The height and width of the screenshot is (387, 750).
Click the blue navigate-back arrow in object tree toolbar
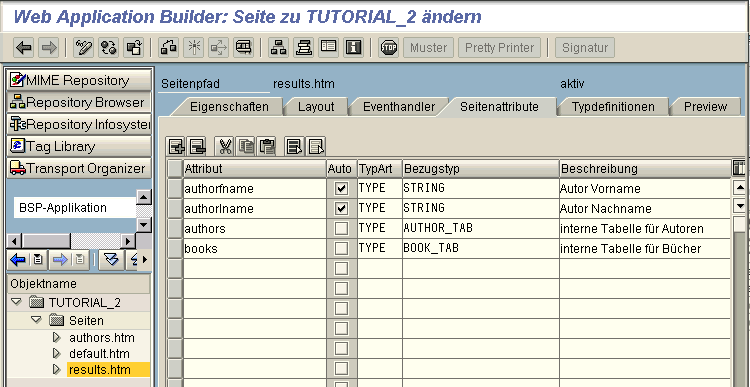(x=18, y=260)
